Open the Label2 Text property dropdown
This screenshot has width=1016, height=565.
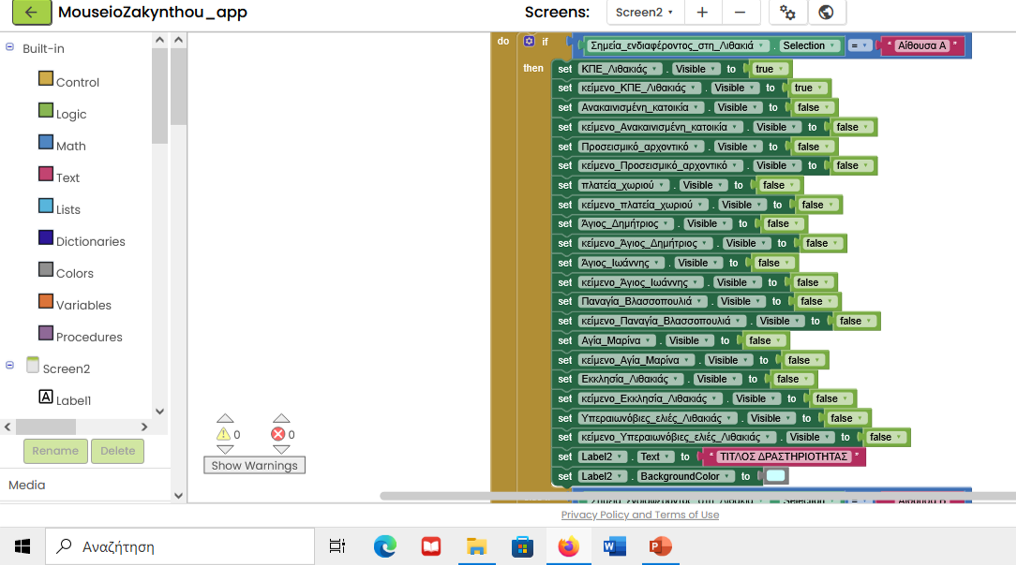click(x=656, y=457)
